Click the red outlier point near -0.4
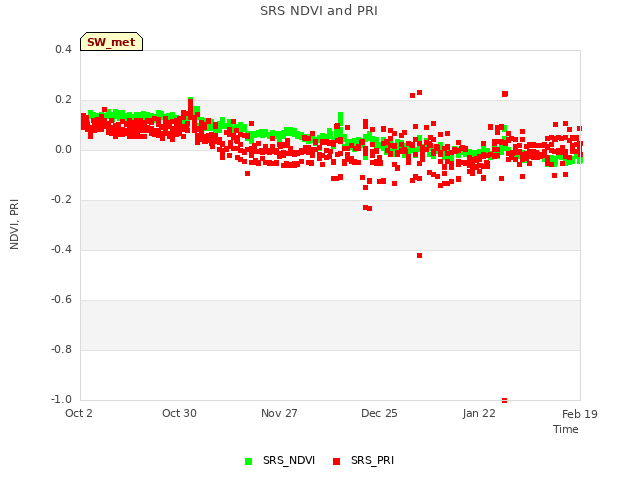This screenshot has width=640, height=480. [420, 256]
